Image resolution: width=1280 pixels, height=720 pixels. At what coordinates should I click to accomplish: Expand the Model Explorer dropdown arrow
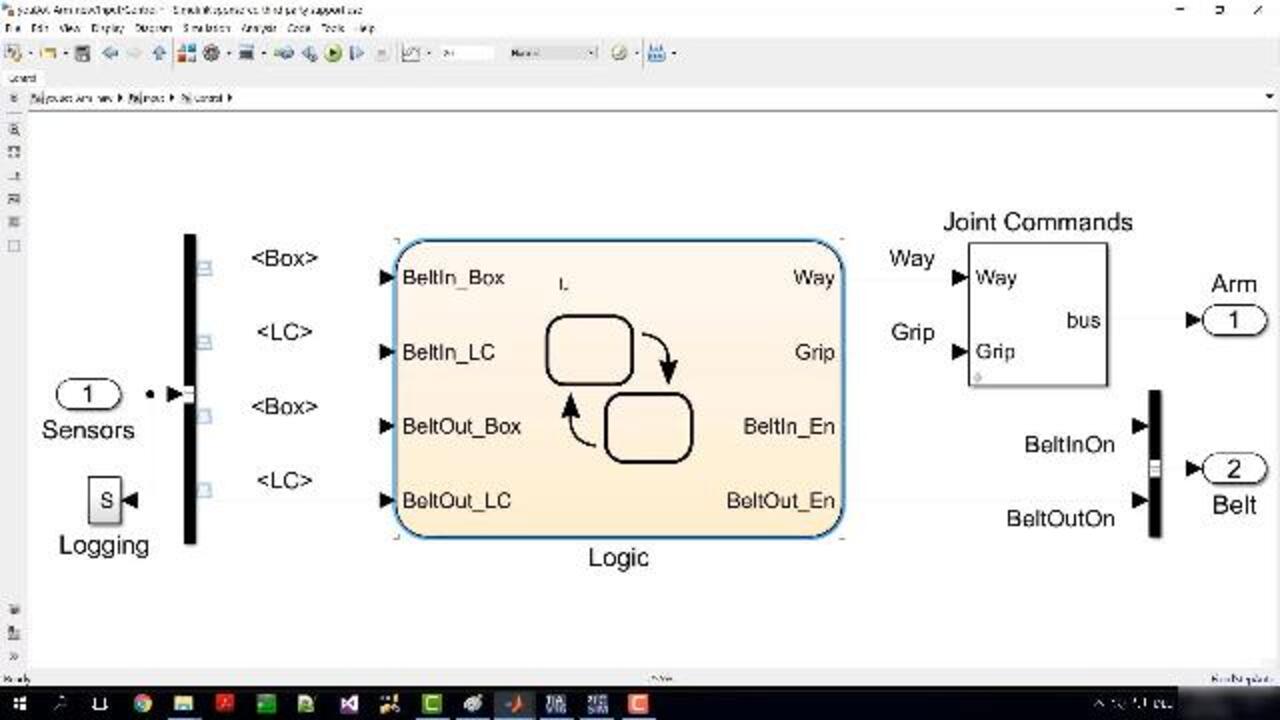pos(263,53)
